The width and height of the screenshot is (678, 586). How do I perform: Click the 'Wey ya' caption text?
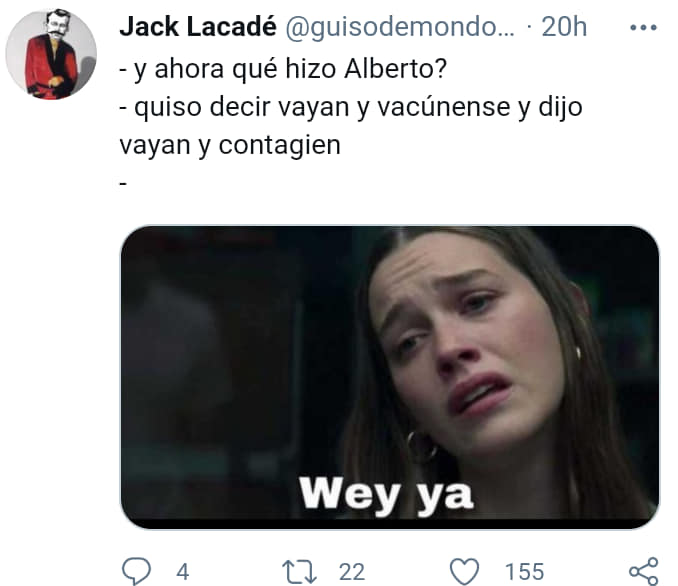[386, 494]
